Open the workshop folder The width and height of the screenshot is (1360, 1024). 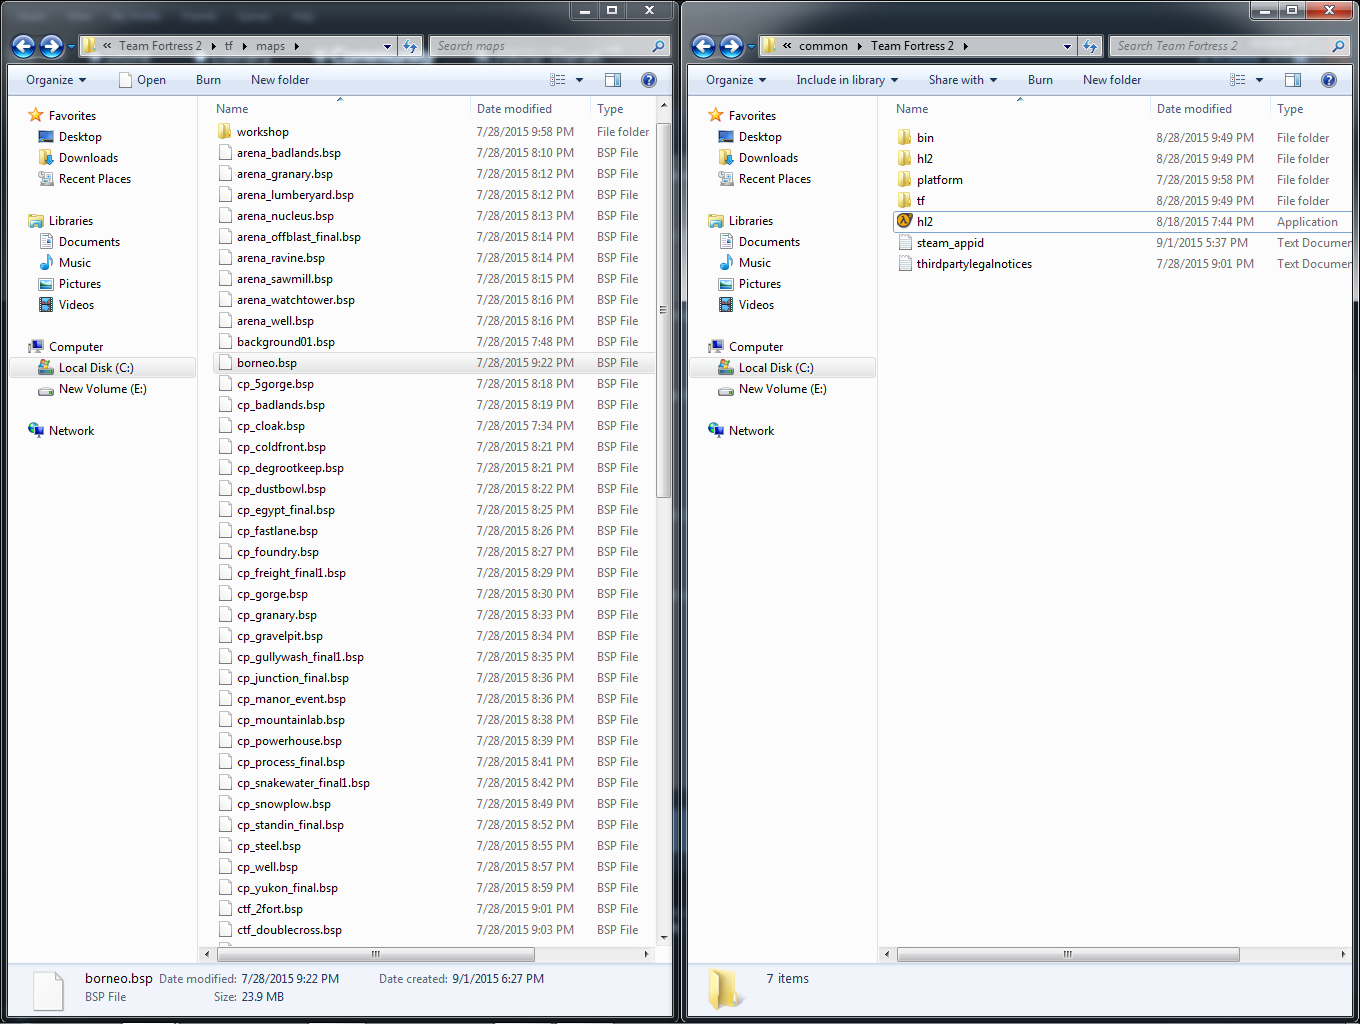262,132
